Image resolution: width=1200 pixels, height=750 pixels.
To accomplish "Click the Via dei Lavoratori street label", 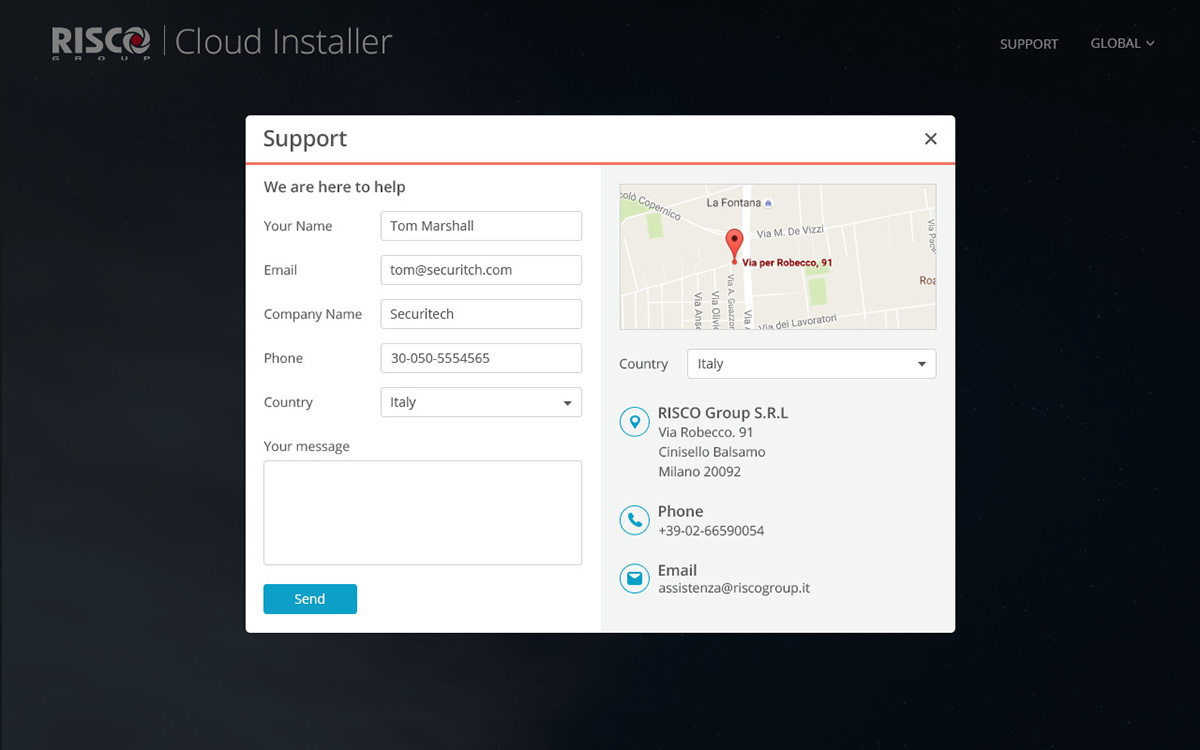I will coord(796,323).
